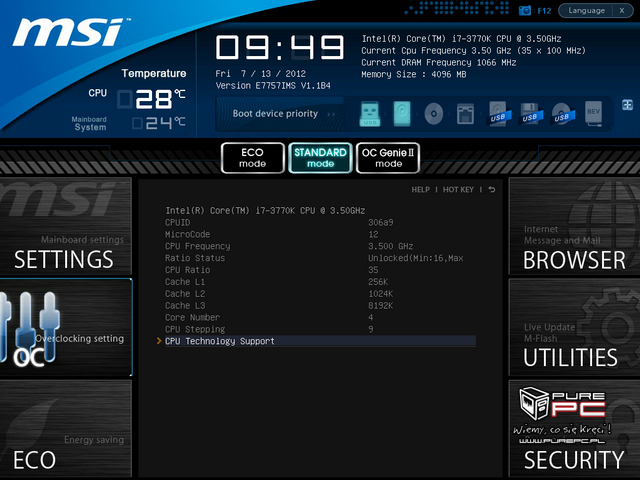The width and height of the screenshot is (640, 480).
Task: Click the HOT KEY link
Action: 458,190
